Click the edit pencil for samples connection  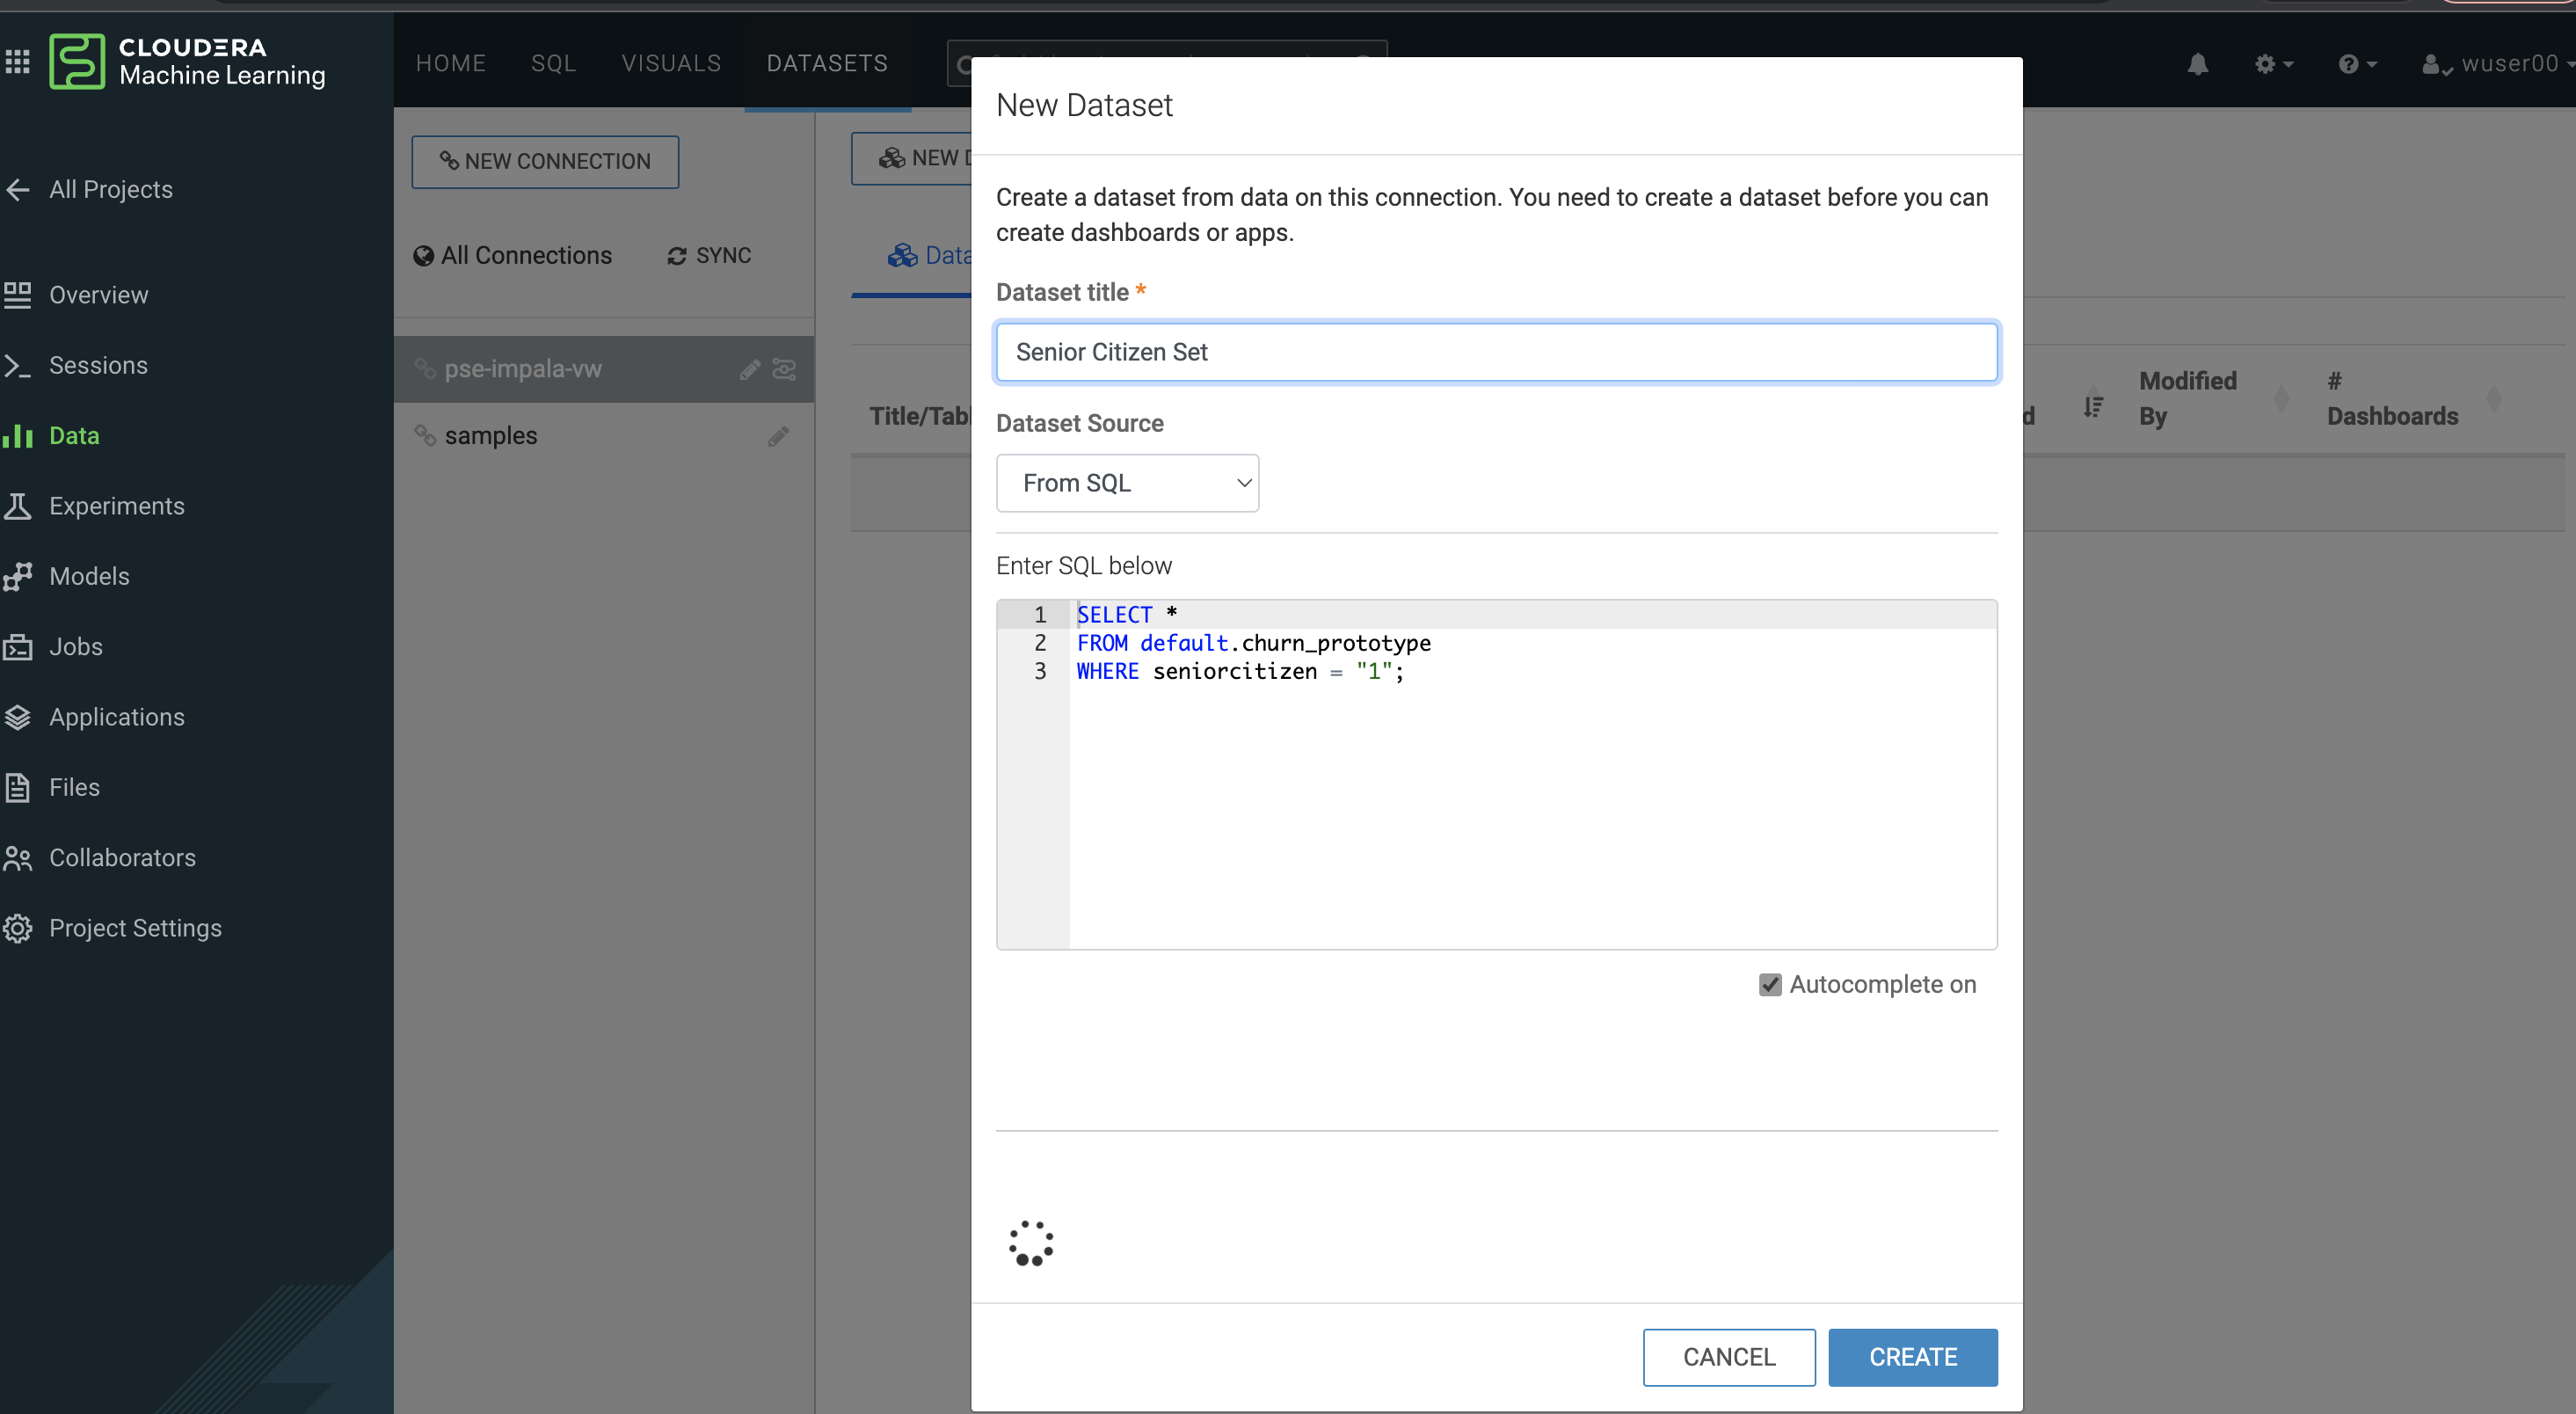click(778, 436)
